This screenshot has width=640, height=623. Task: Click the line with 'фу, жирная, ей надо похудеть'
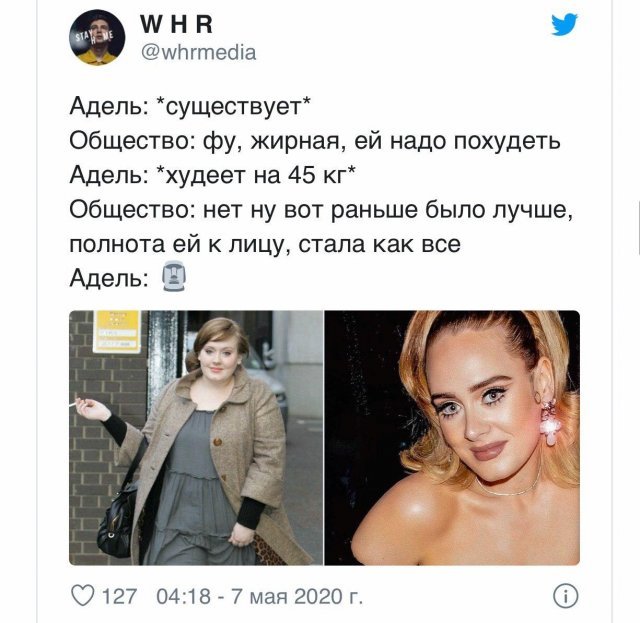[x=315, y=142]
